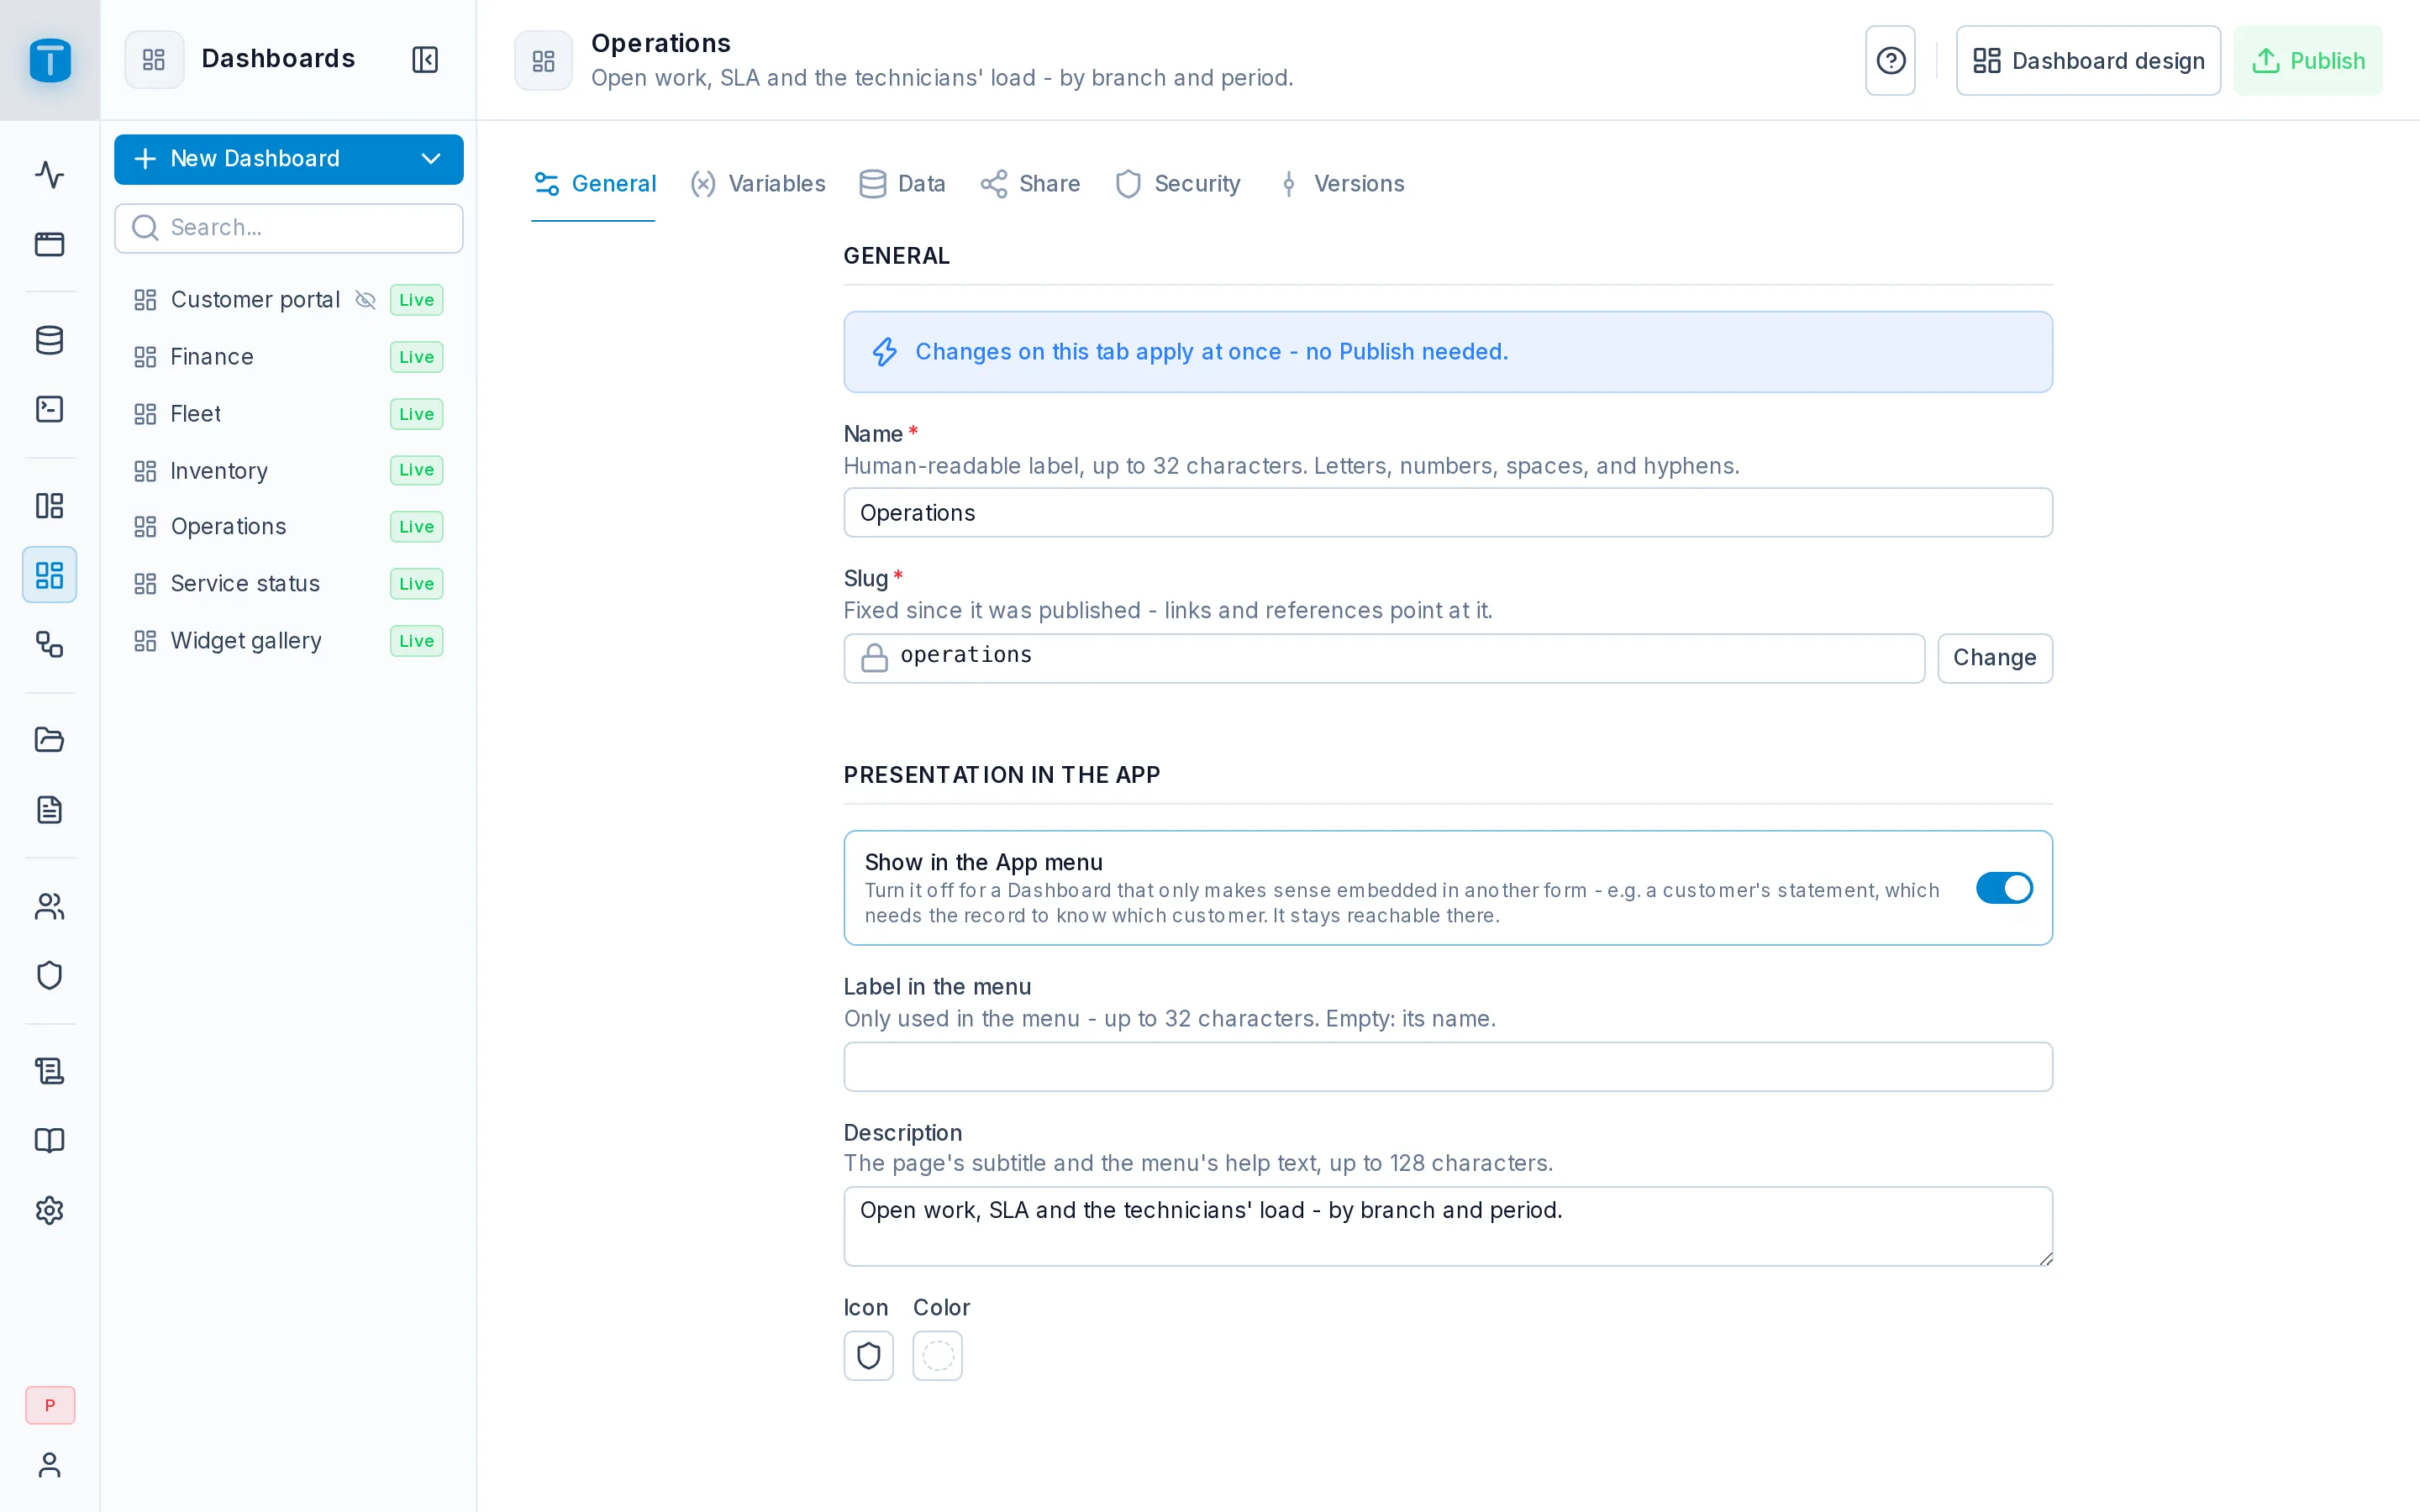Image resolution: width=2420 pixels, height=1512 pixels.
Task: Click the blue T app logo
Action: coord(50,60)
